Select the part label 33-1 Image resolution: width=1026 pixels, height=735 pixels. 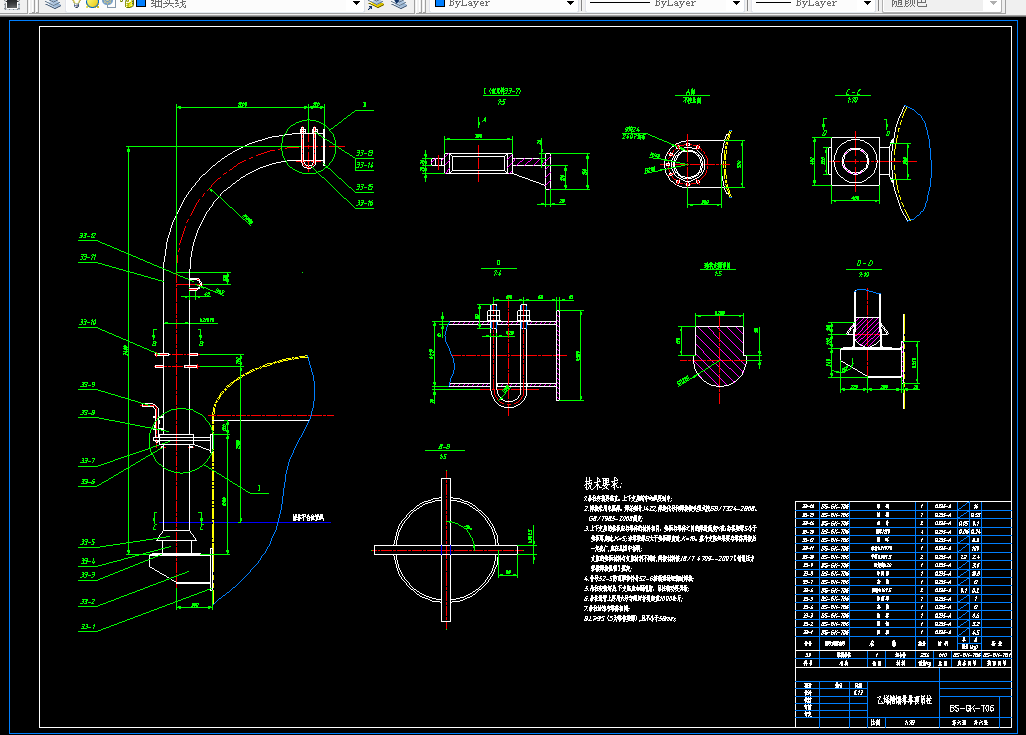click(x=88, y=626)
